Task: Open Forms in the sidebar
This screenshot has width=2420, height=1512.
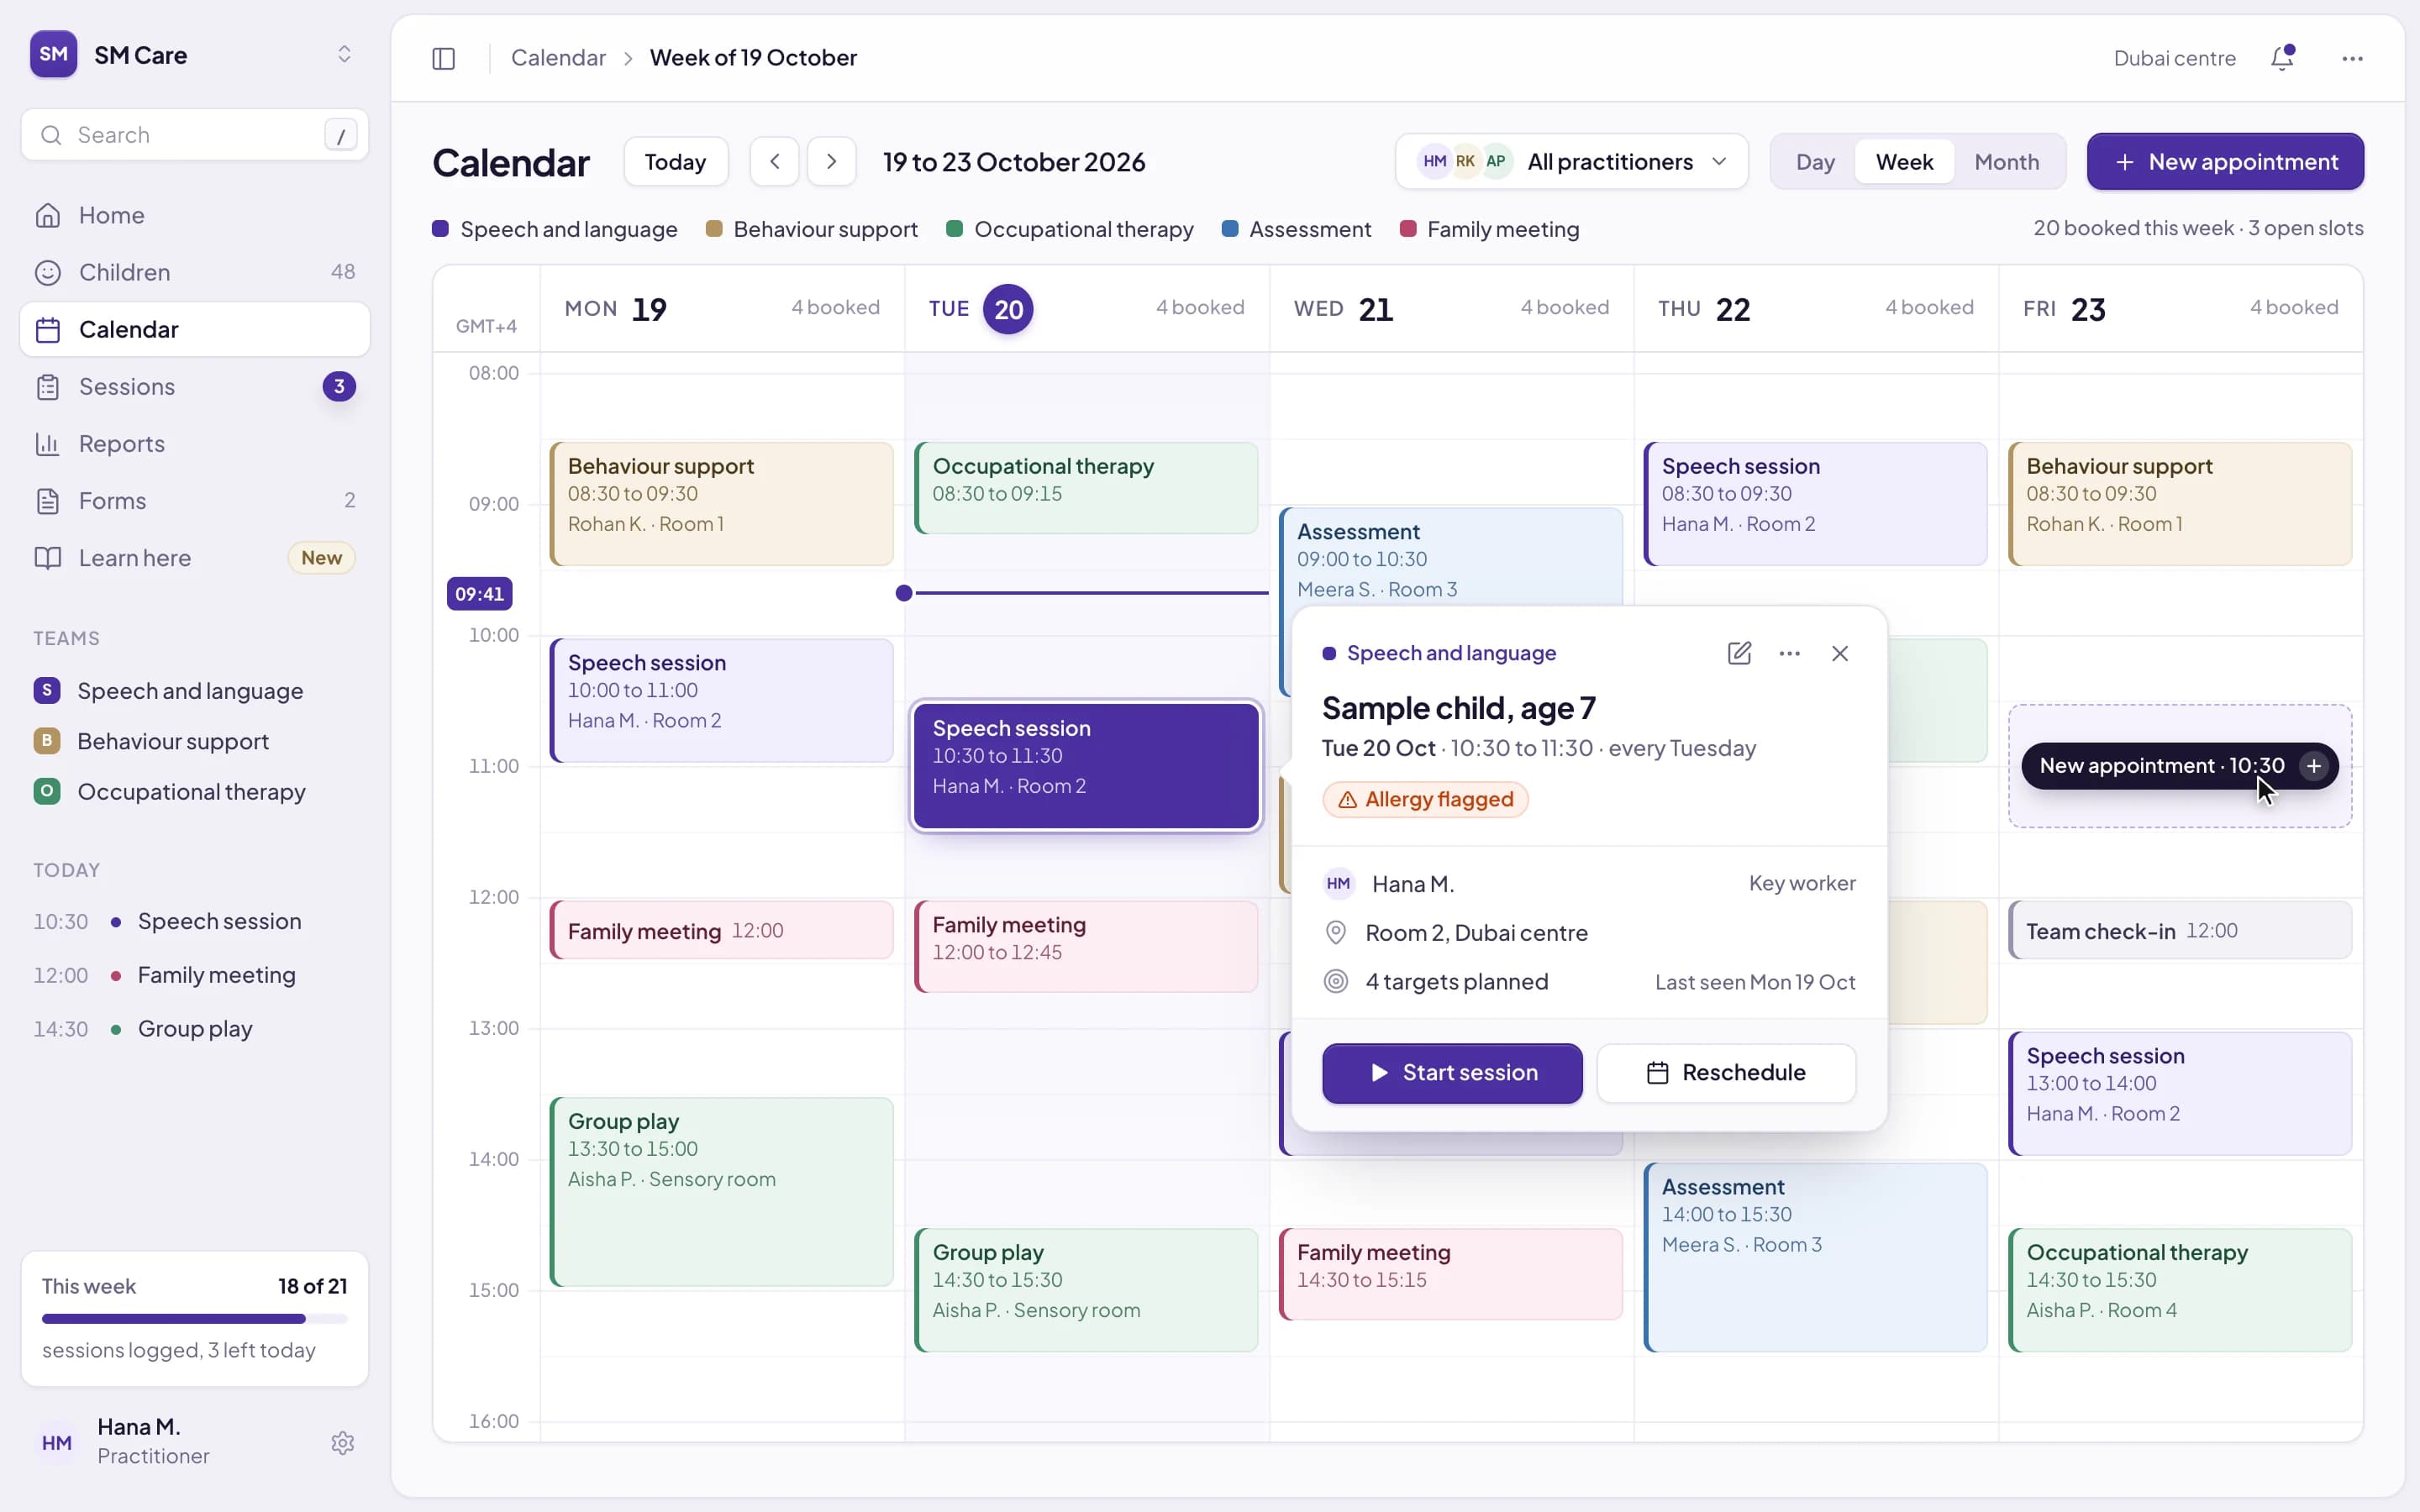Action: (195, 500)
